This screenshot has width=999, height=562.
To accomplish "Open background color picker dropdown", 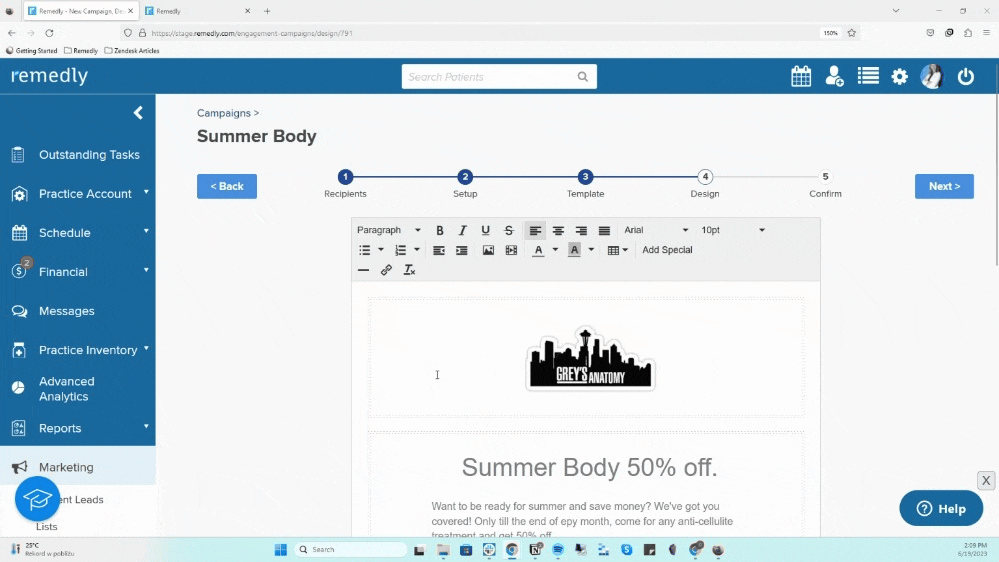I will [x=591, y=250].
